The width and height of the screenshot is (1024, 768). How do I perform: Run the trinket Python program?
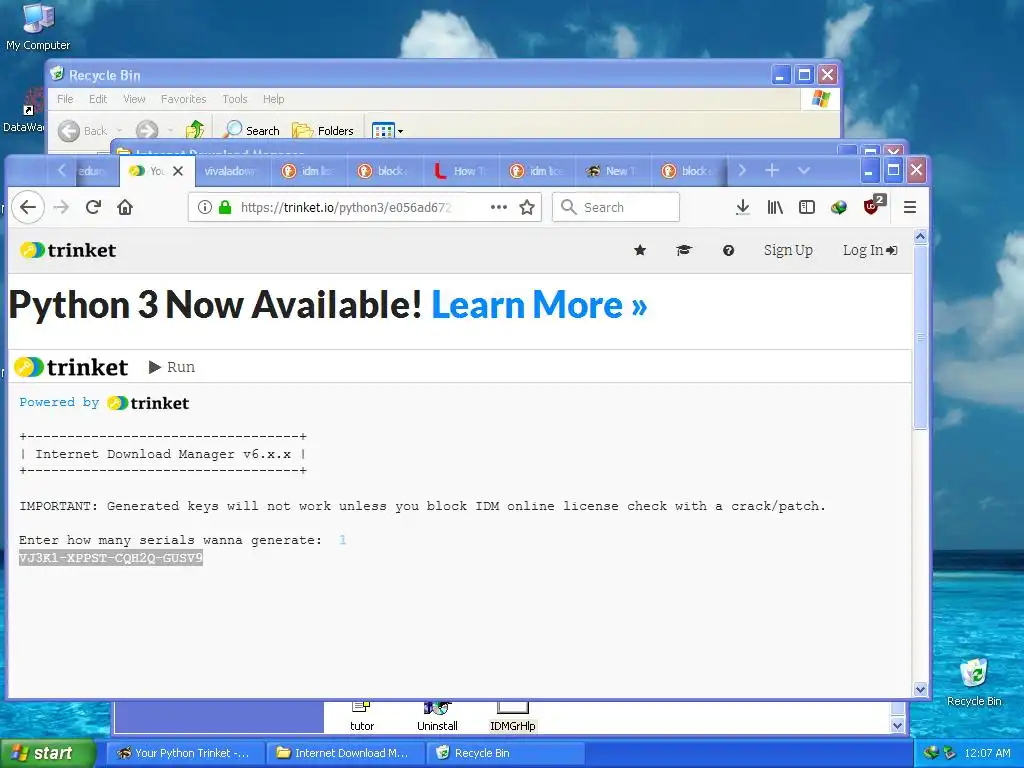(x=172, y=367)
